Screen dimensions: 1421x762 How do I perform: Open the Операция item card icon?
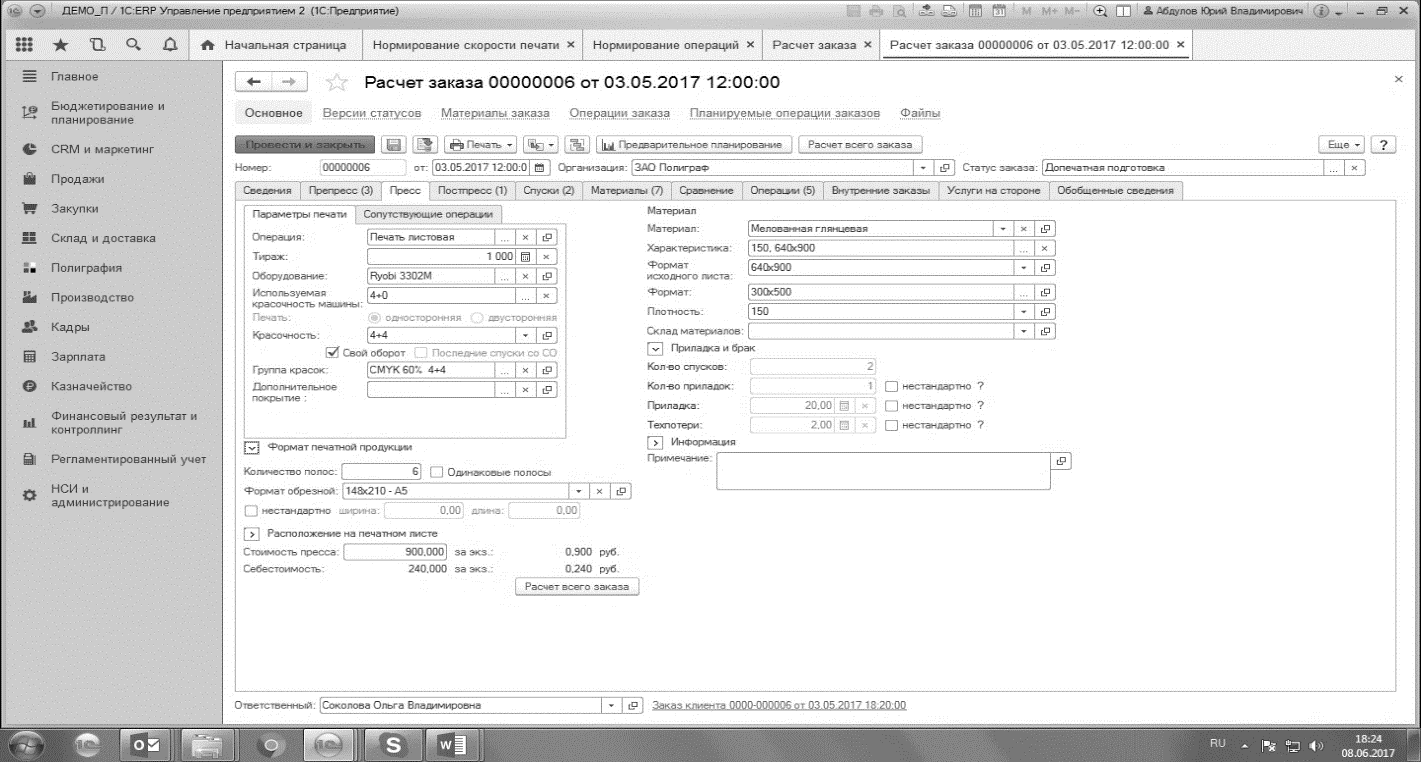click(547, 237)
